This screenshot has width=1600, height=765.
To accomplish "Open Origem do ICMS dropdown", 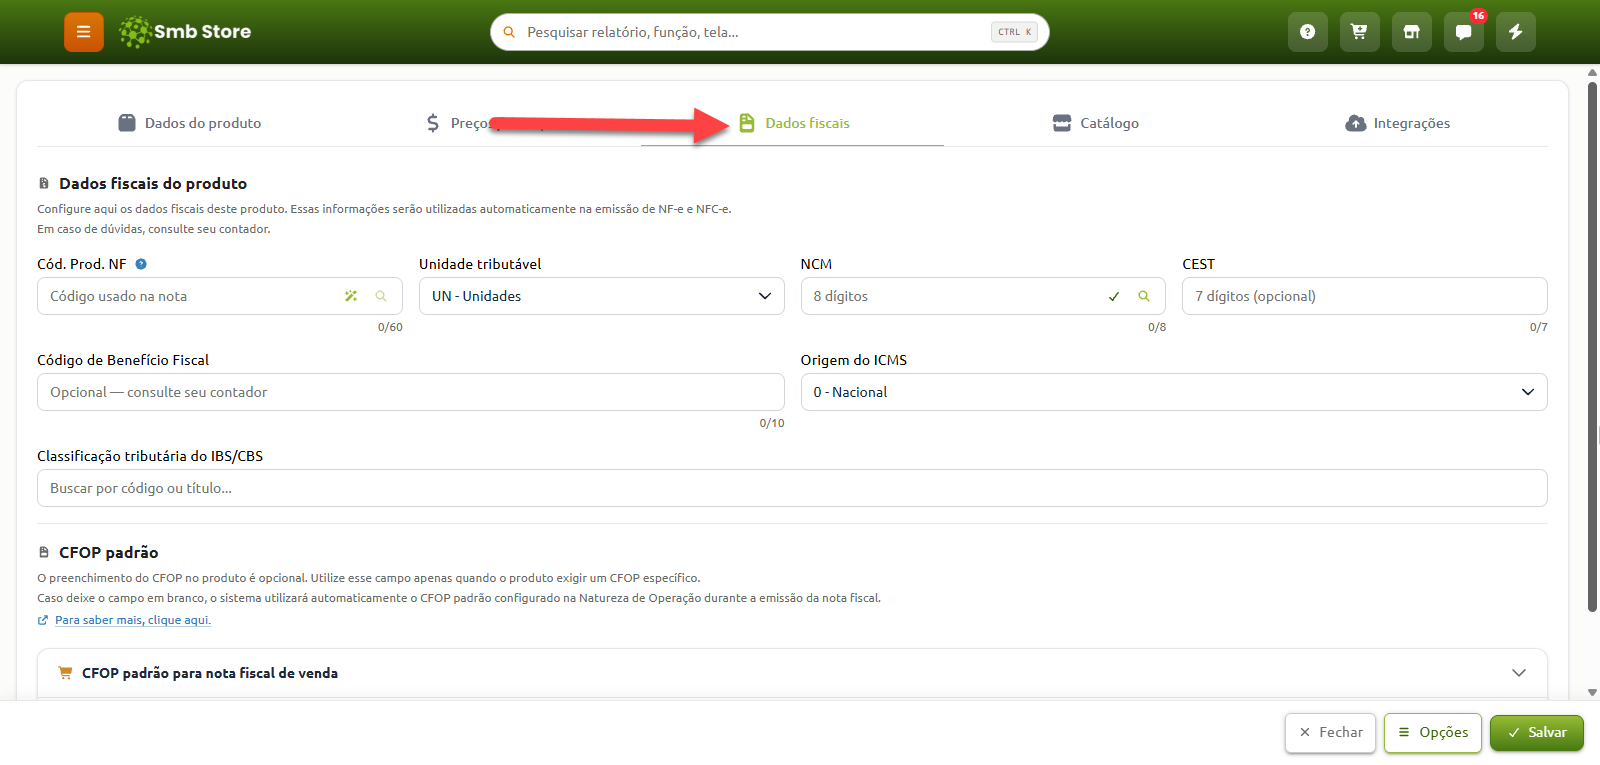I will pyautogui.click(x=1174, y=392).
